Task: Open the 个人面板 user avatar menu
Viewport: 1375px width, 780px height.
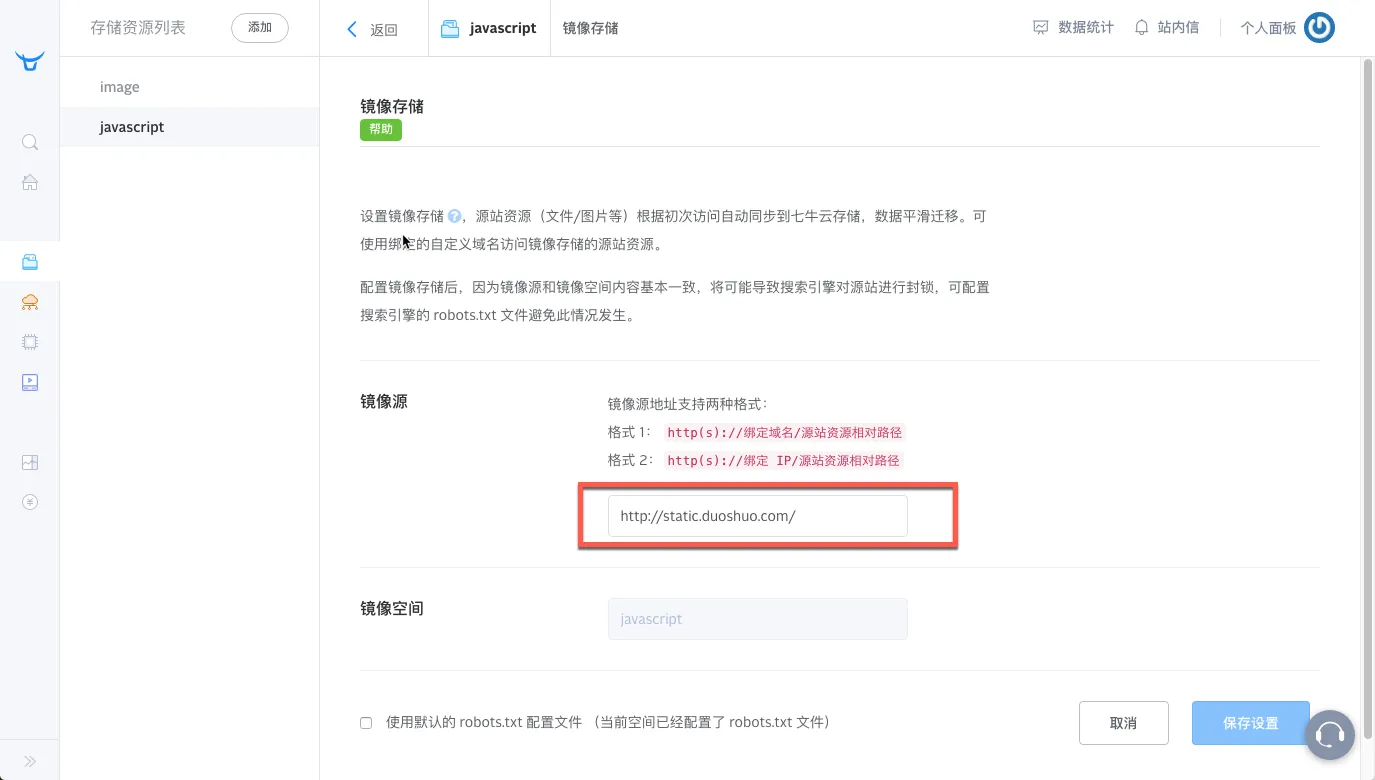Action: 1319,28
